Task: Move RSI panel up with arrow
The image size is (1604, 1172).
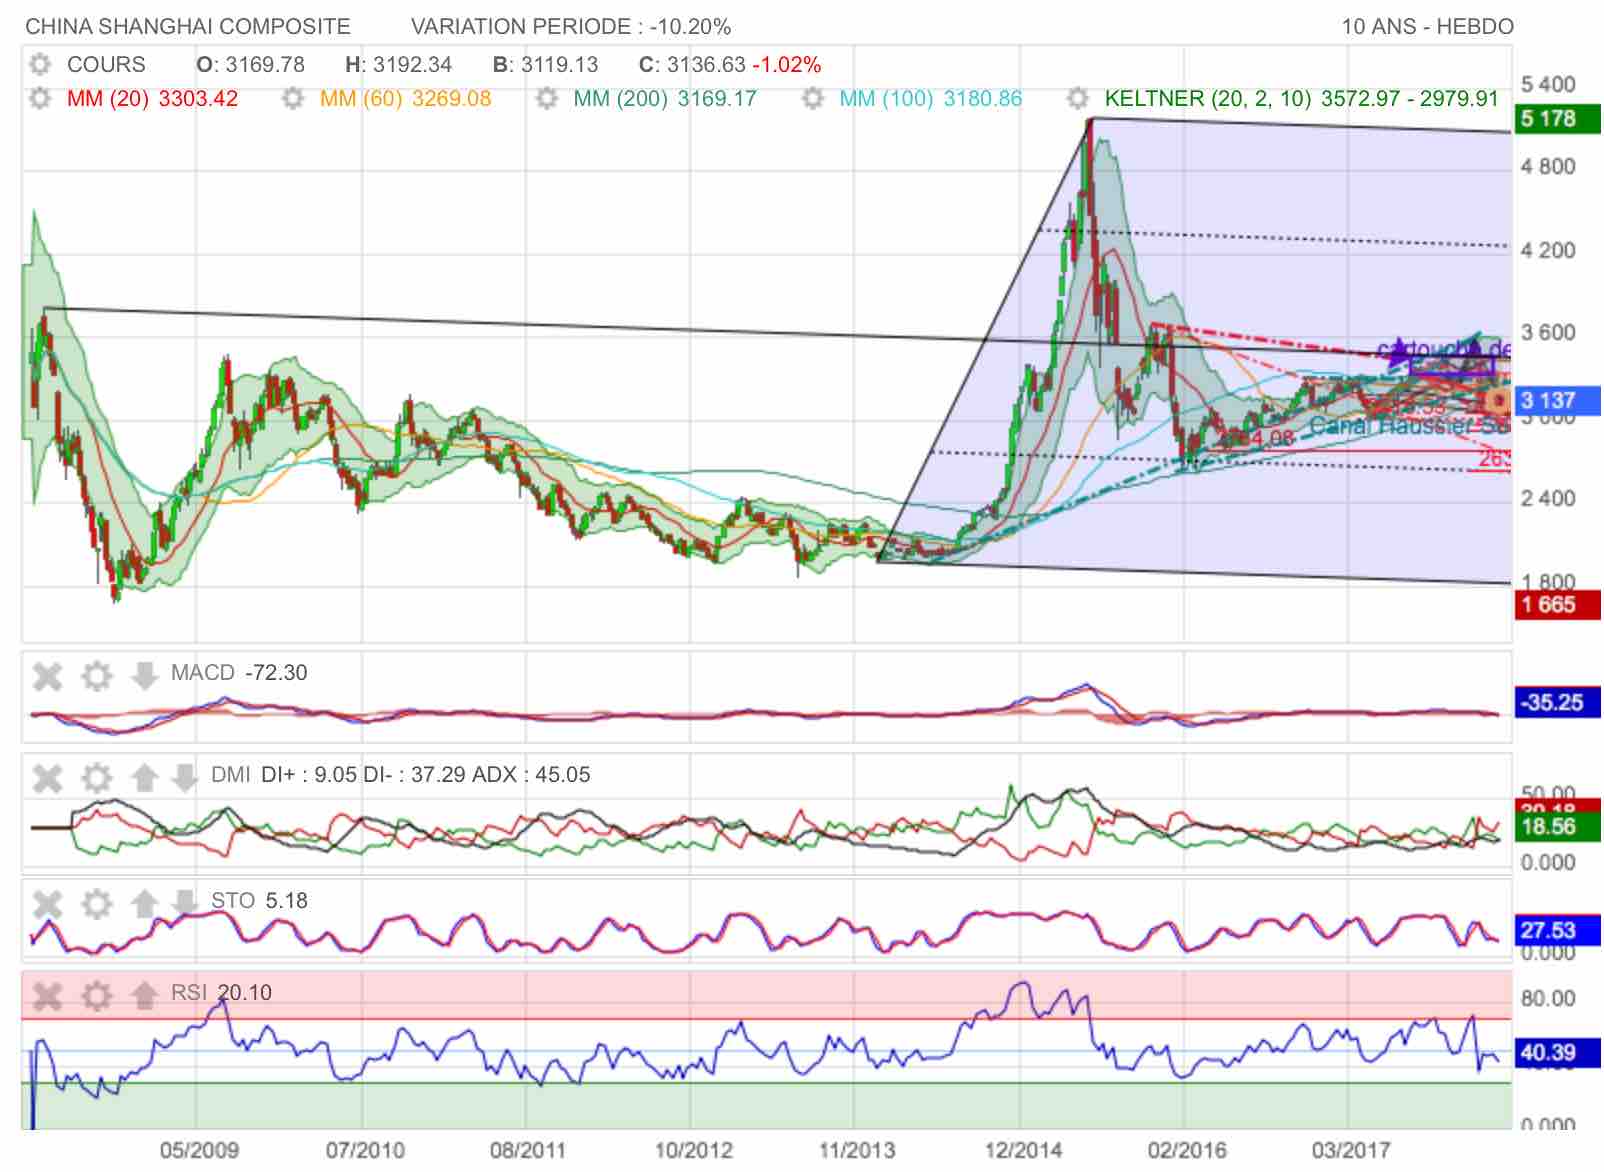Action: [x=144, y=995]
